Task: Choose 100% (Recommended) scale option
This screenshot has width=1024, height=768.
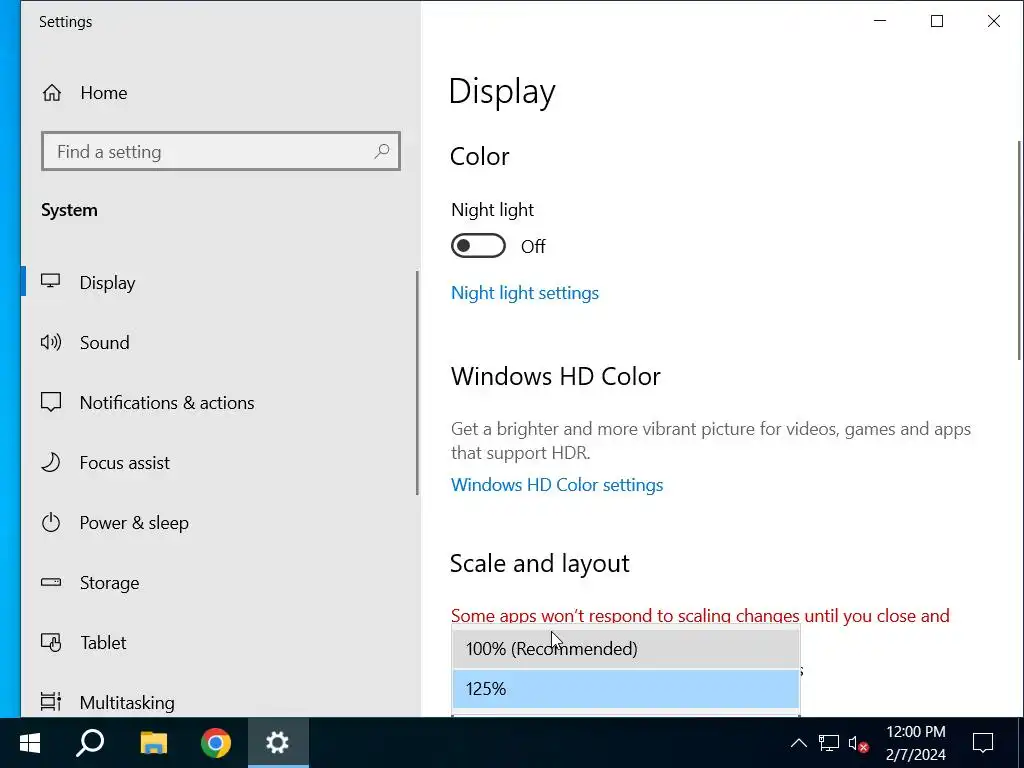Action: (x=626, y=648)
